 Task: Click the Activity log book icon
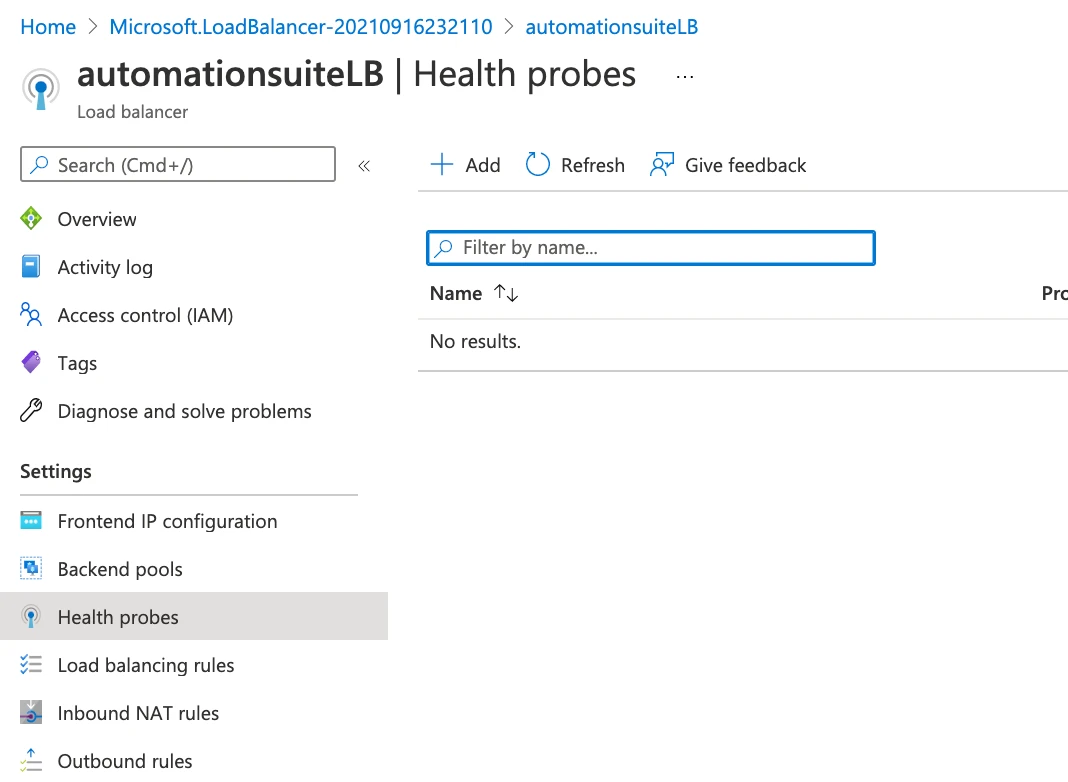31,266
